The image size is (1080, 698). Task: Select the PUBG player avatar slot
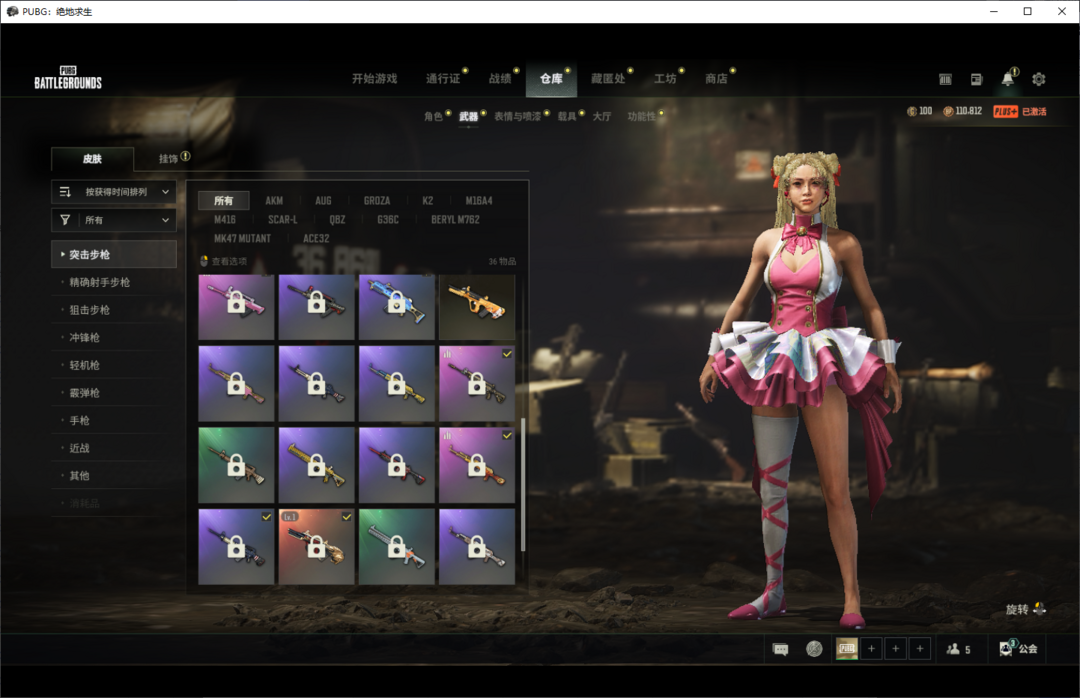pyautogui.click(x=847, y=648)
